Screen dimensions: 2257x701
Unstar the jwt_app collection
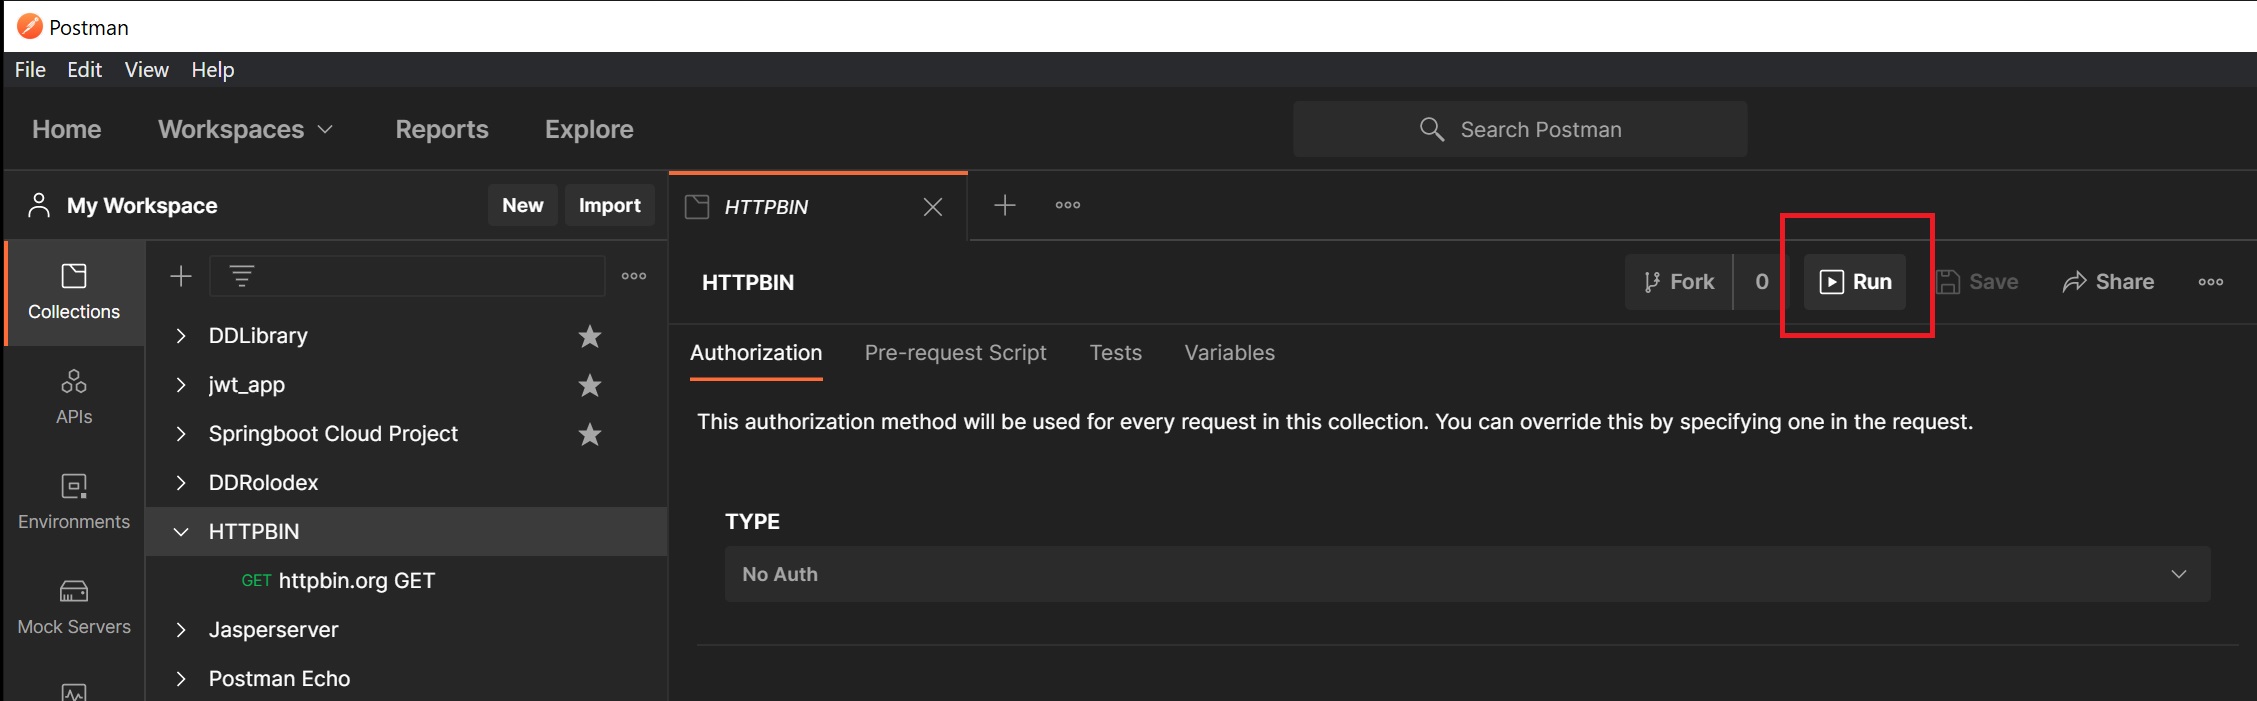pyautogui.click(x=590, y=385)
